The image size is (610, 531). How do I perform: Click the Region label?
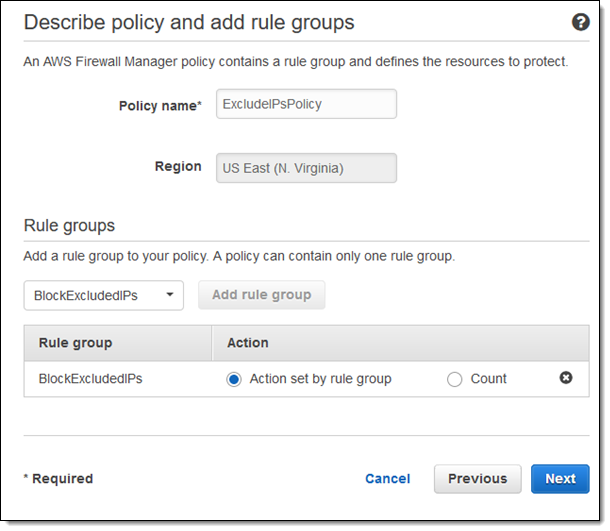[x=178, y=167]
